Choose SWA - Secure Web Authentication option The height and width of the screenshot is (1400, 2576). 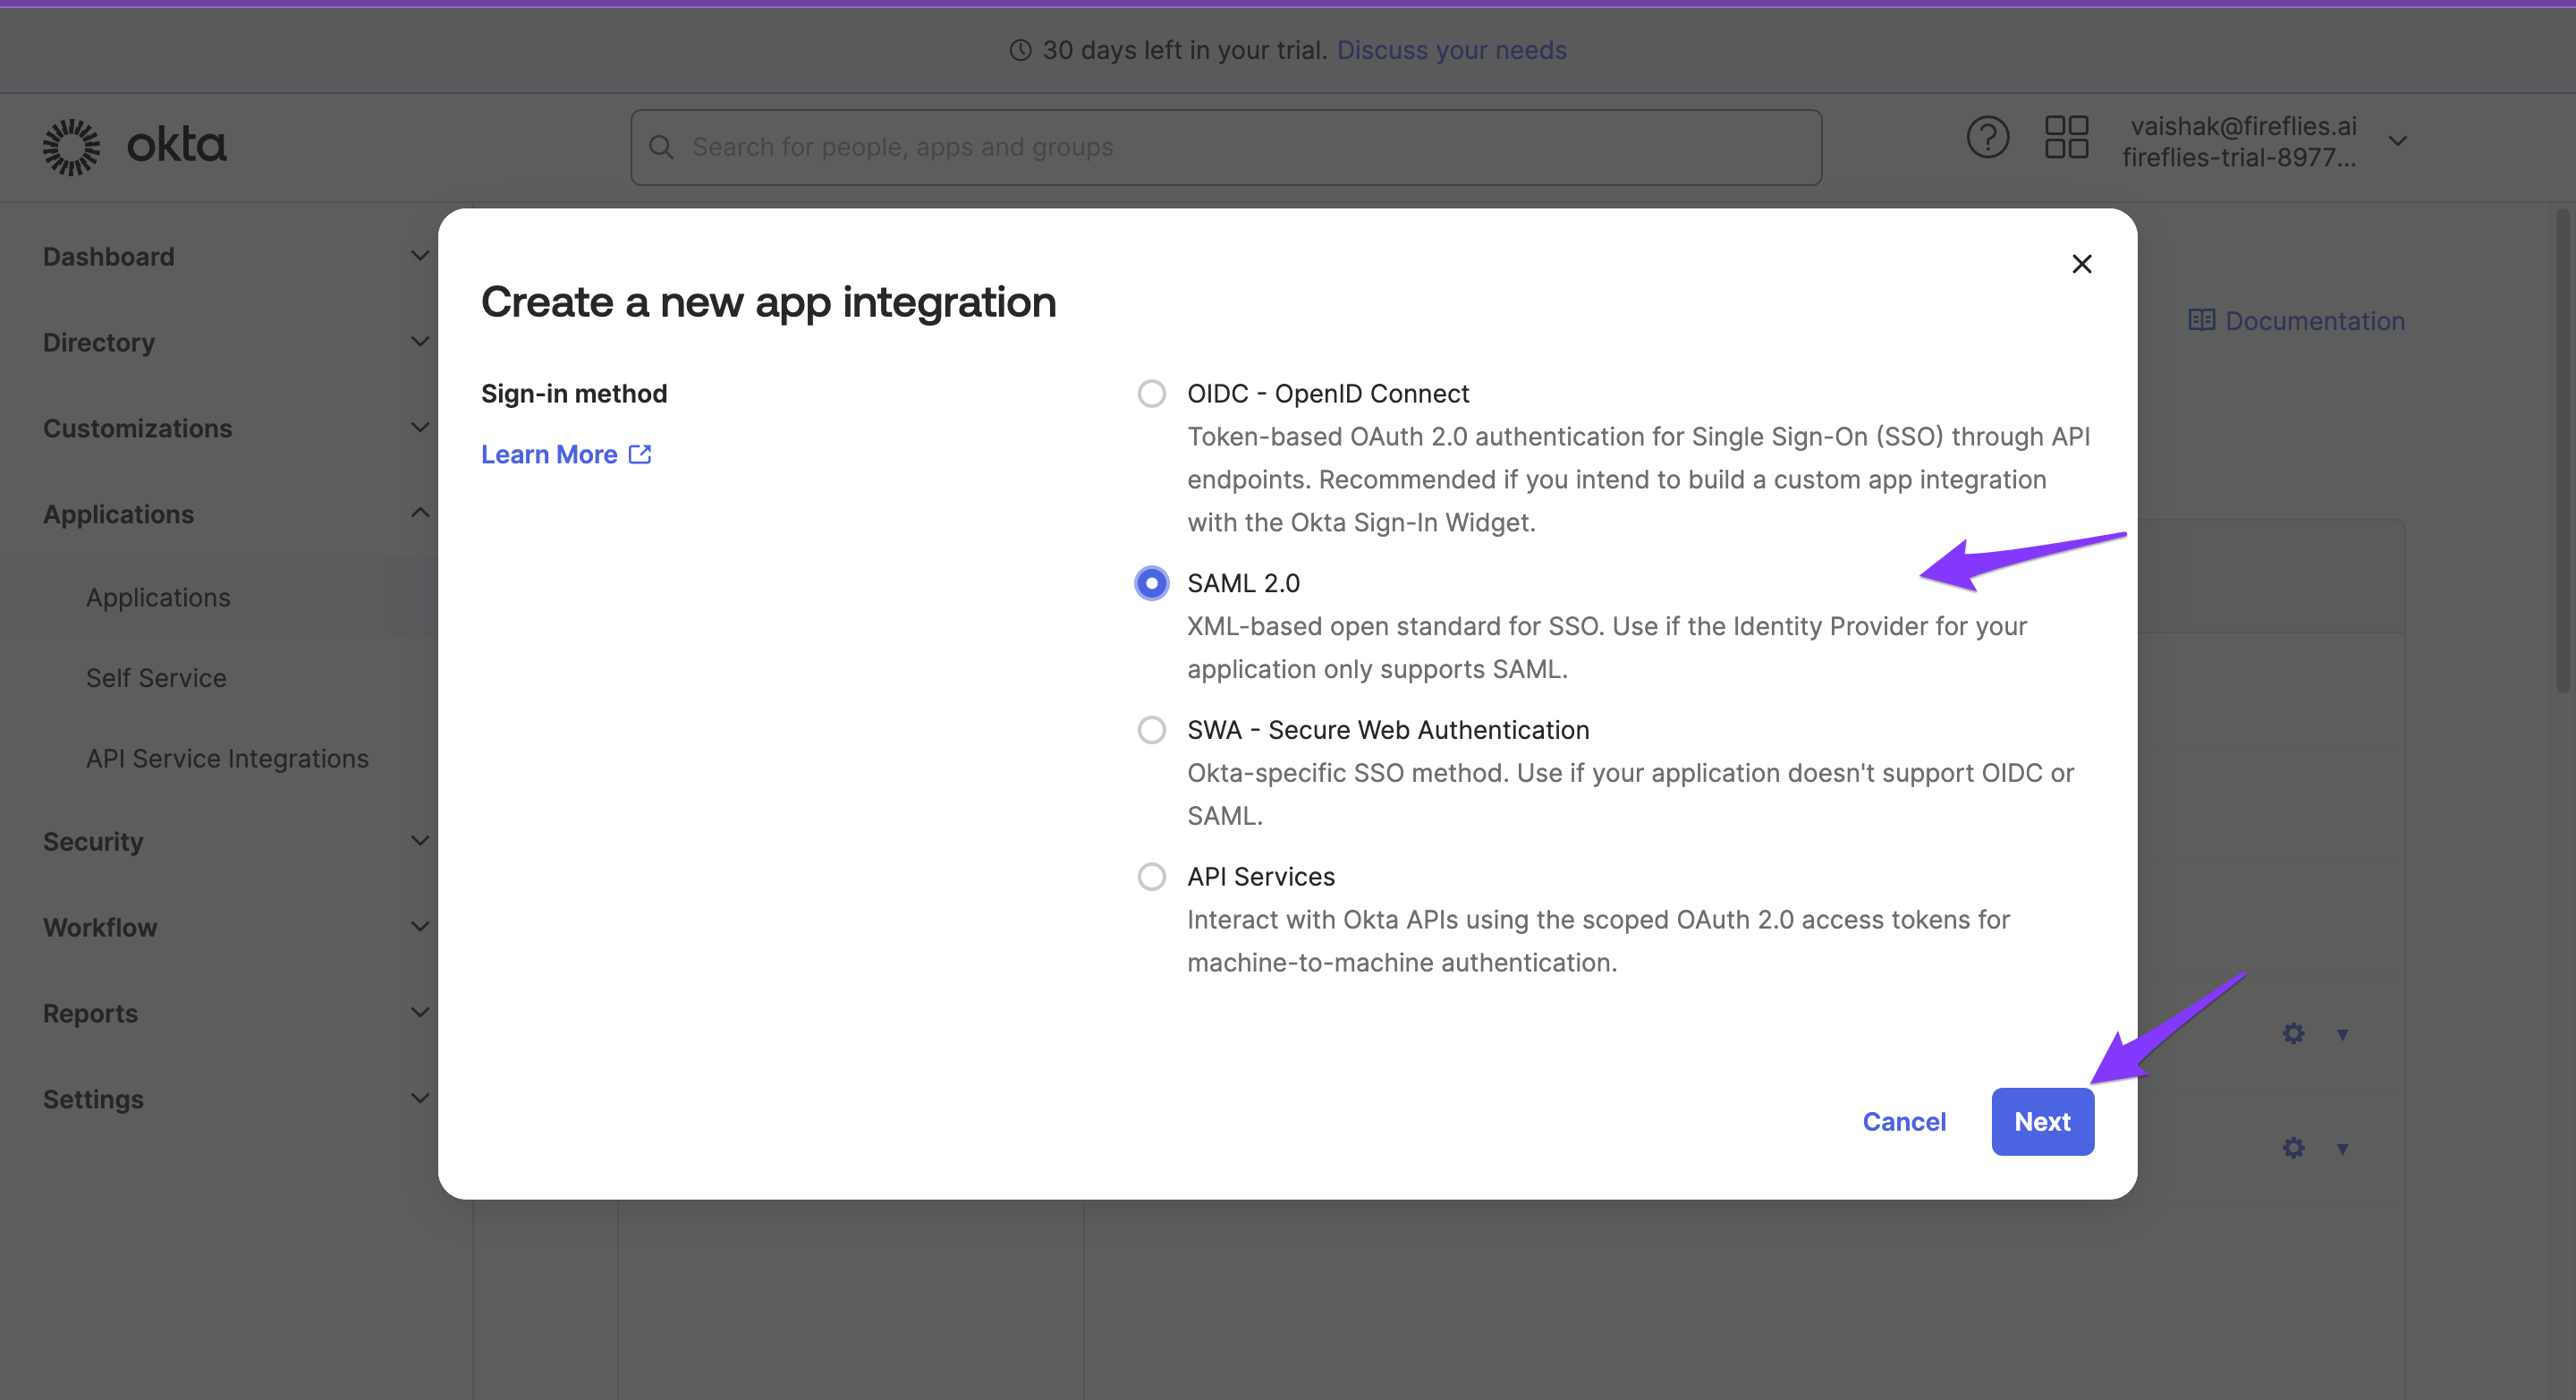pyautogui.click(x=1151, y=730)
